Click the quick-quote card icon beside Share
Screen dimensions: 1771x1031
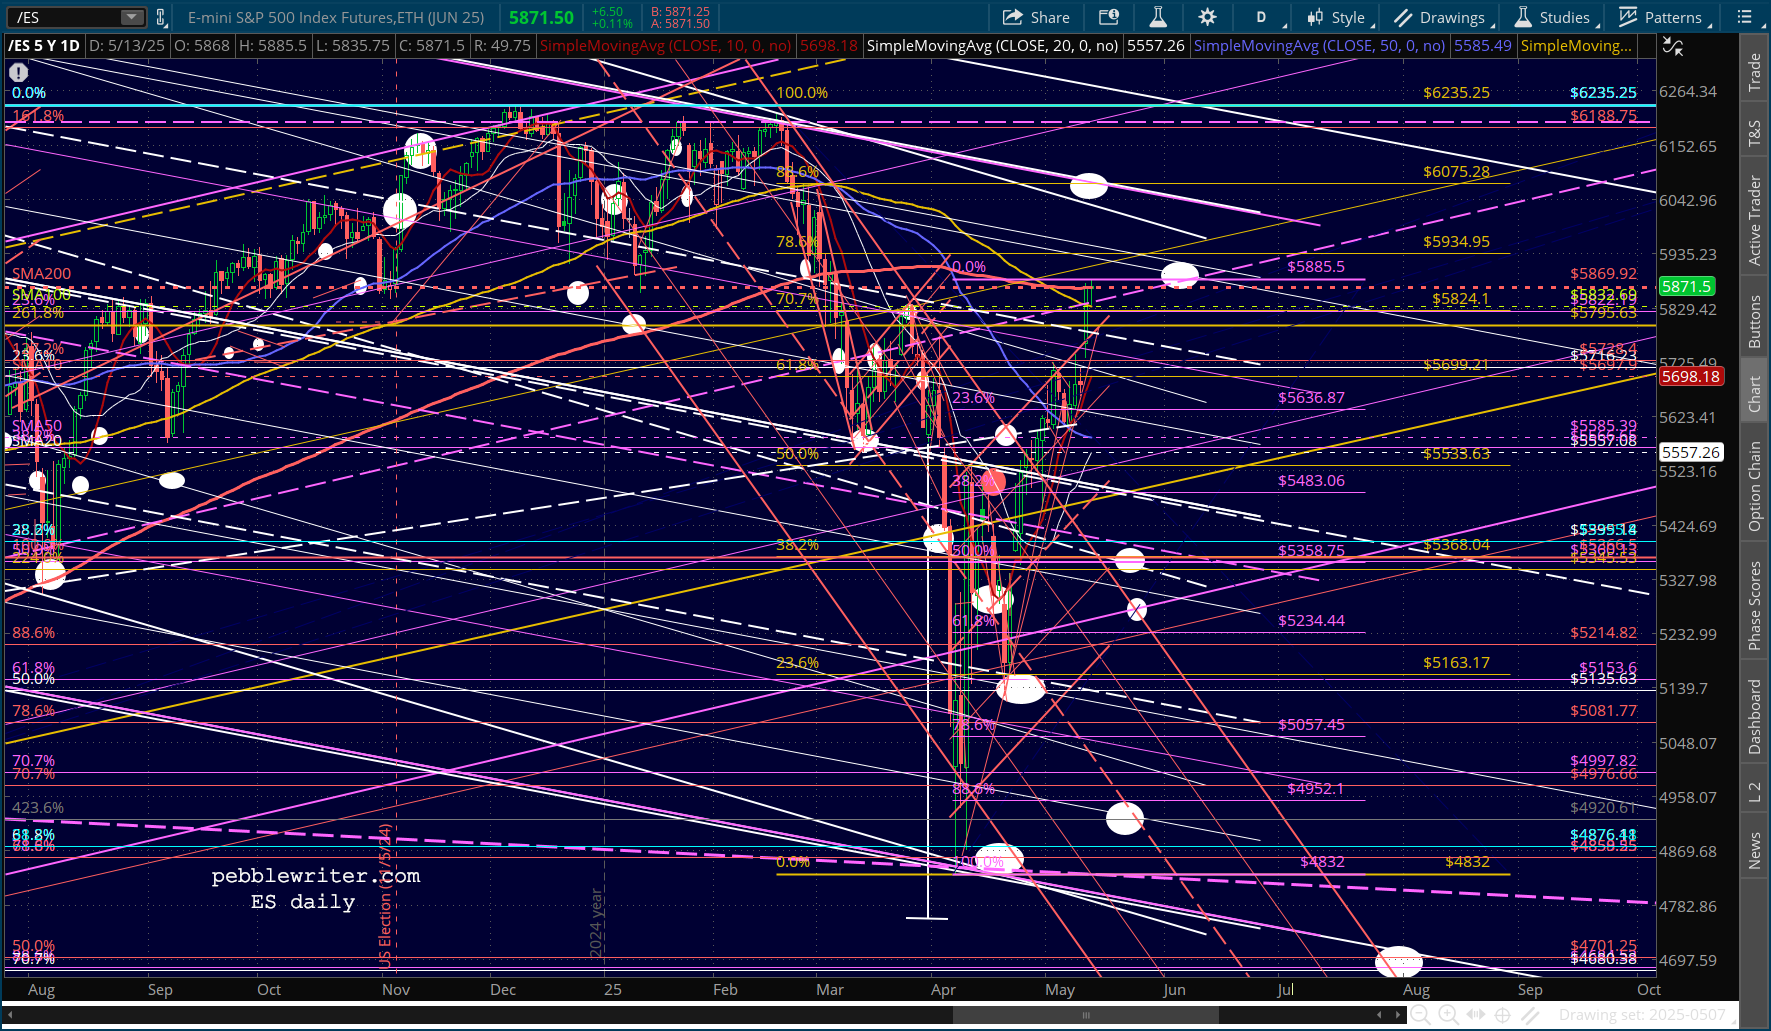(x=1109, y=17)
